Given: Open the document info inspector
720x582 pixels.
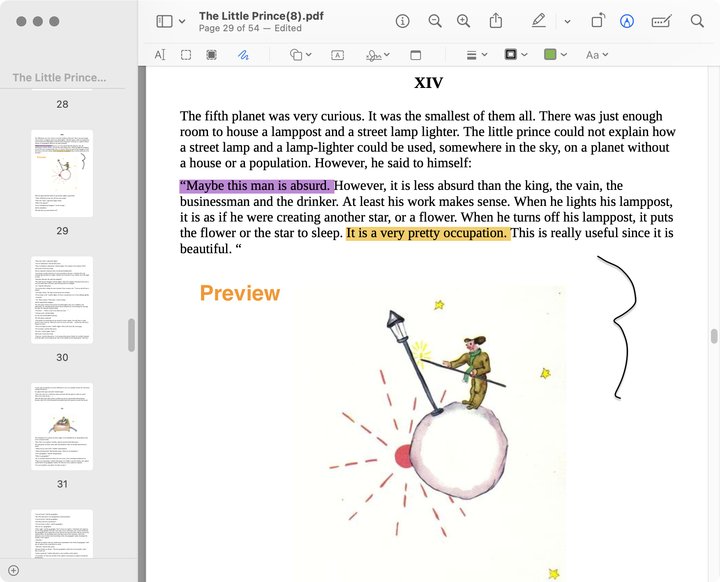Looking at the screenshot, I should click(x=402, y=21).
